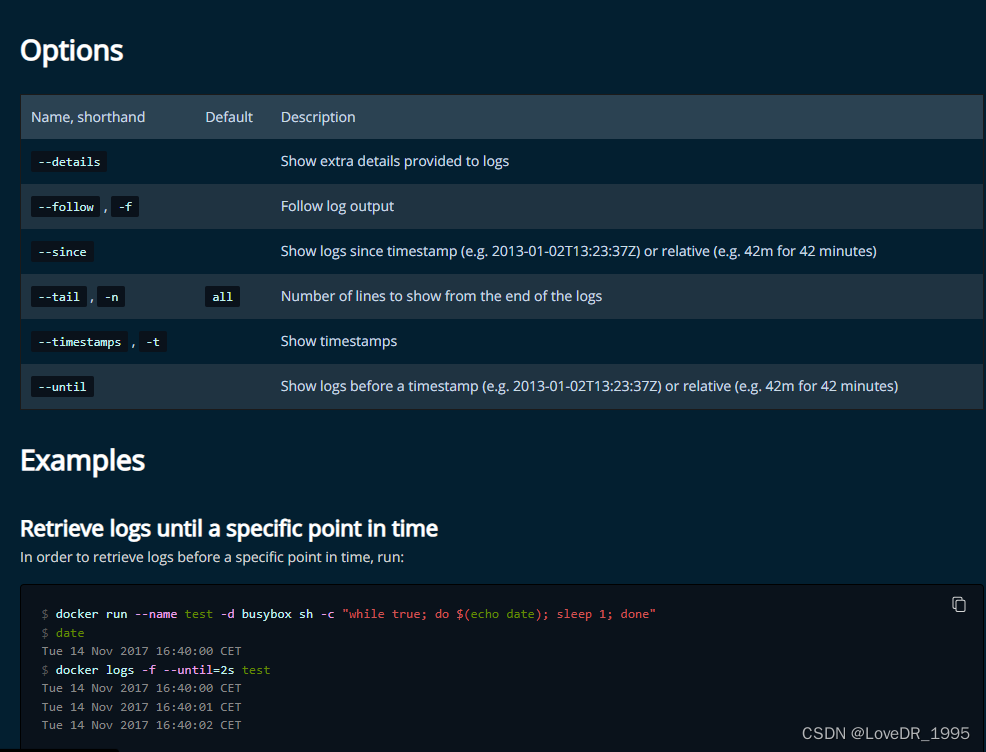Click the -t shorthand tag
The image size is (986, 752).
tap(152, 342)
